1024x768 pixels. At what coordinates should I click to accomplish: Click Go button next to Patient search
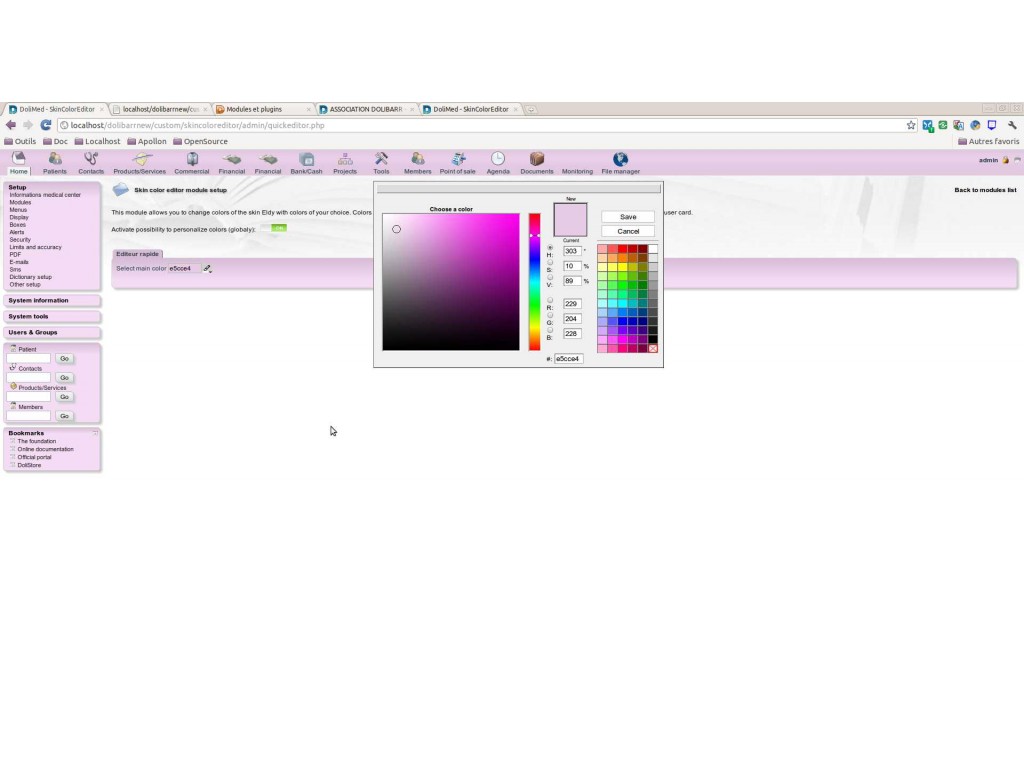pos(64,359)
